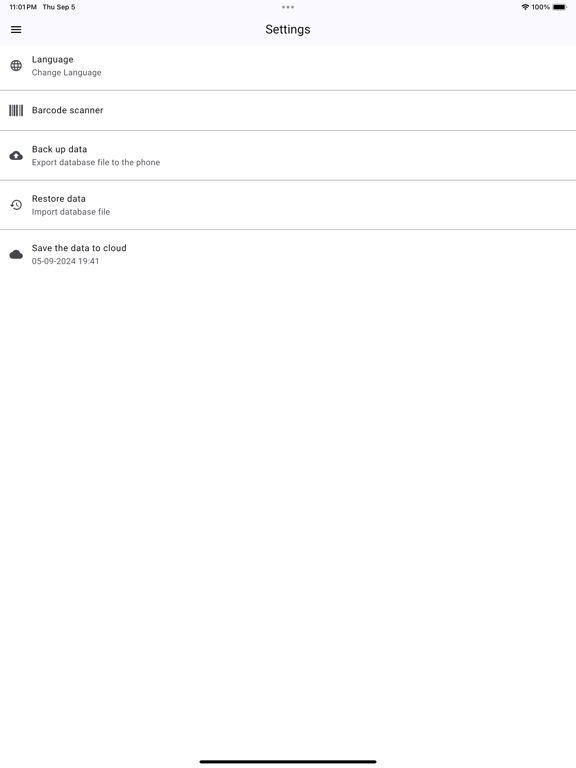Tap the last cloud sync timestamp
576x768 pixels.
[65, 261]
